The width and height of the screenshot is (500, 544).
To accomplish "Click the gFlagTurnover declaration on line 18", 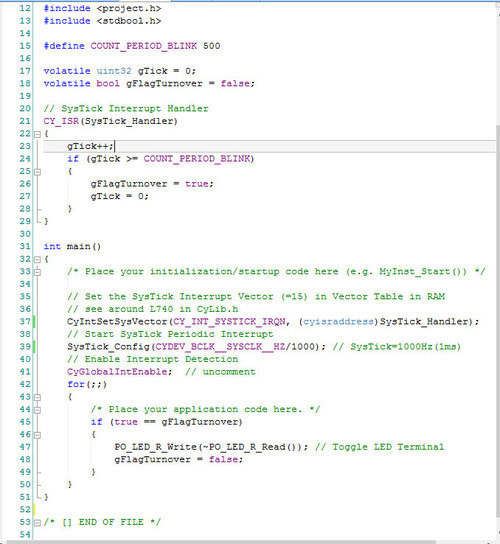I will click(164, 84).
